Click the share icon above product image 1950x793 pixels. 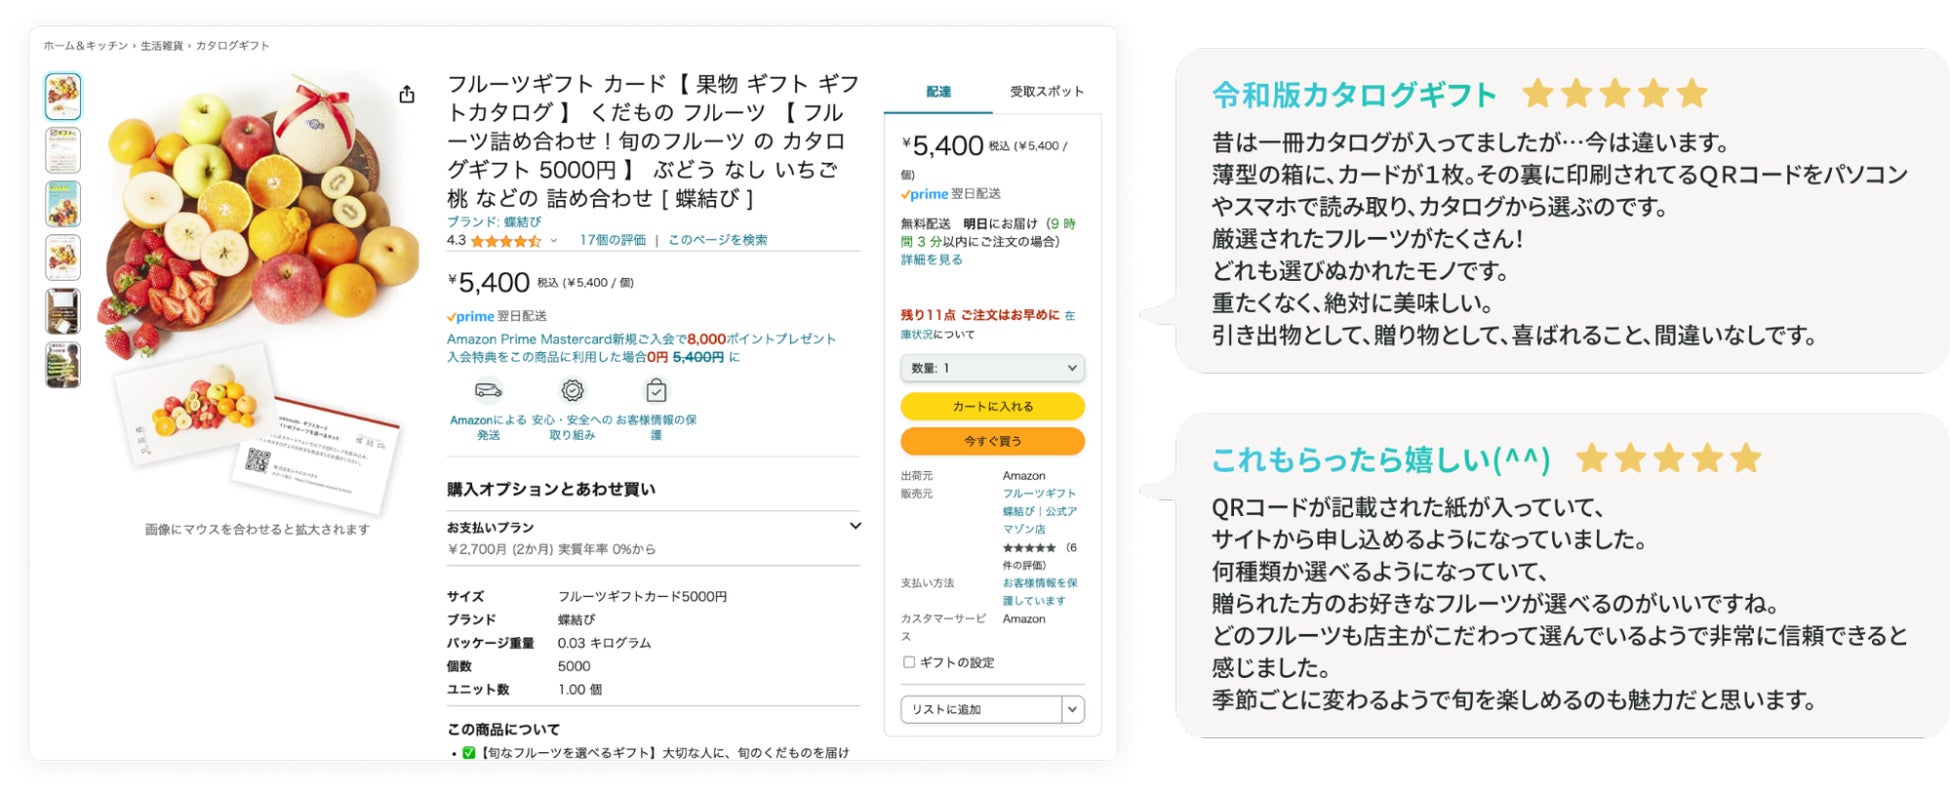pyautogui.click(x=407, y=94)
